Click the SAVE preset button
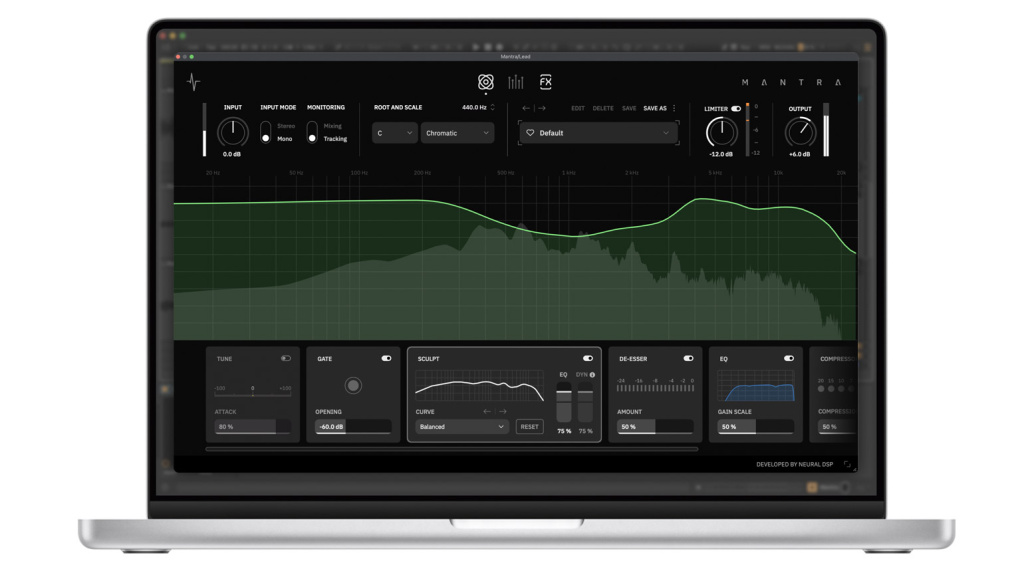 tap(629, 108)
